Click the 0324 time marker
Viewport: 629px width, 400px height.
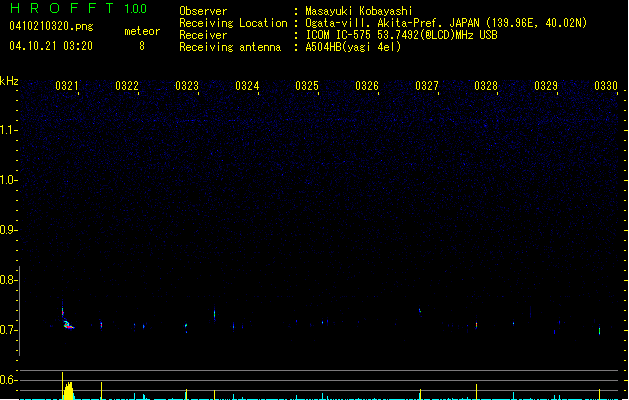click(247, 86)
